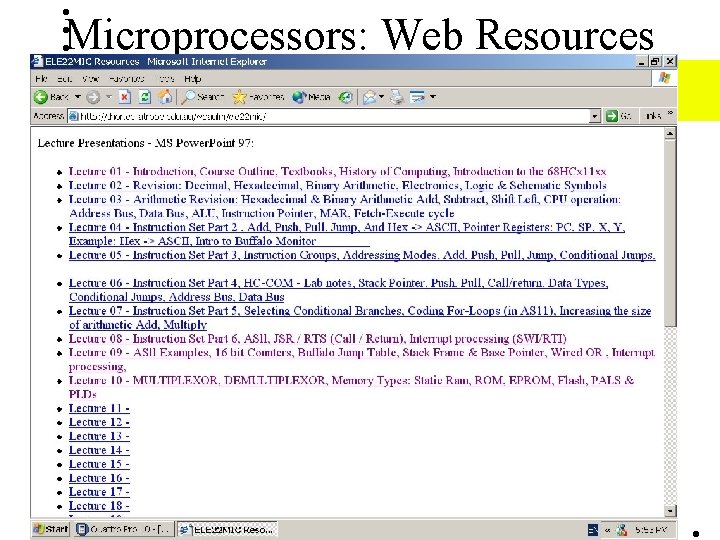Open the Lecture 15 link
Screen dimensions: 720x540
coord(99,464)
